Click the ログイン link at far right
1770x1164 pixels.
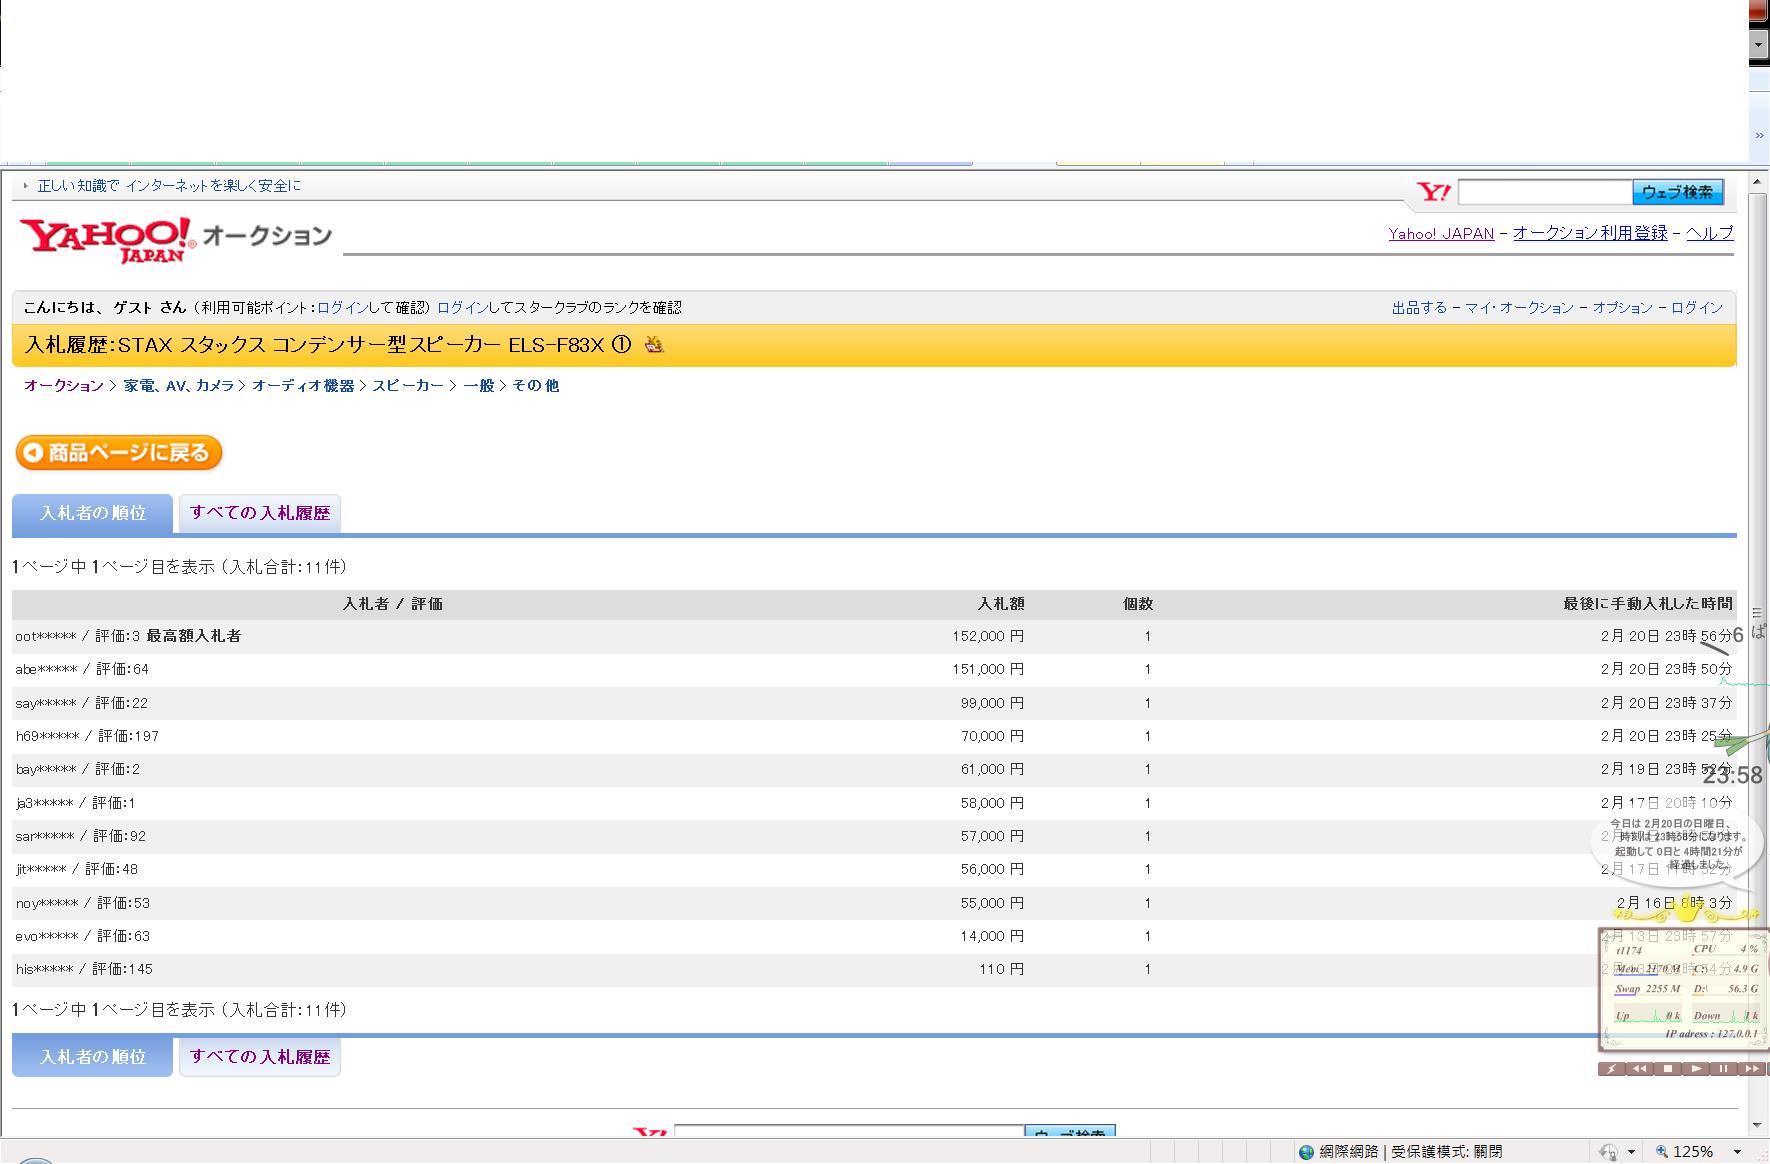click(1697, 308)
